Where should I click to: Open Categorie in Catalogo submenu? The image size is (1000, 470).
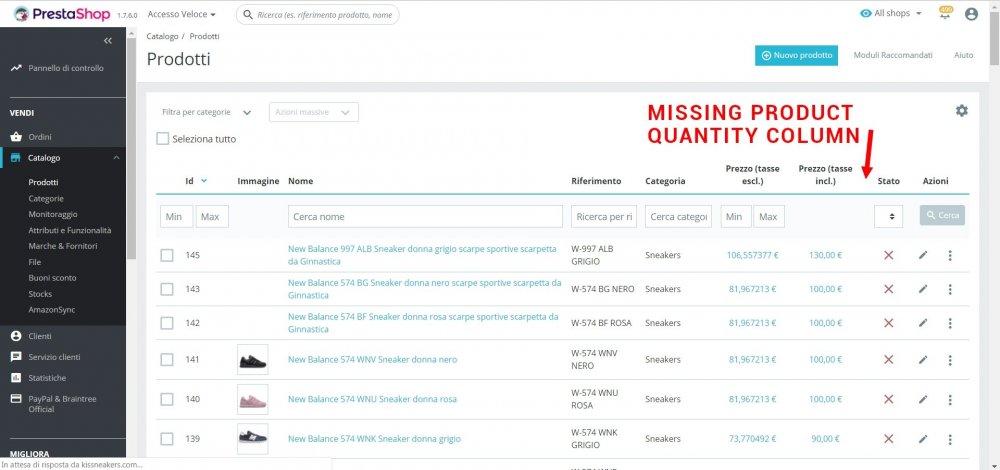click(x=46, y=198)
